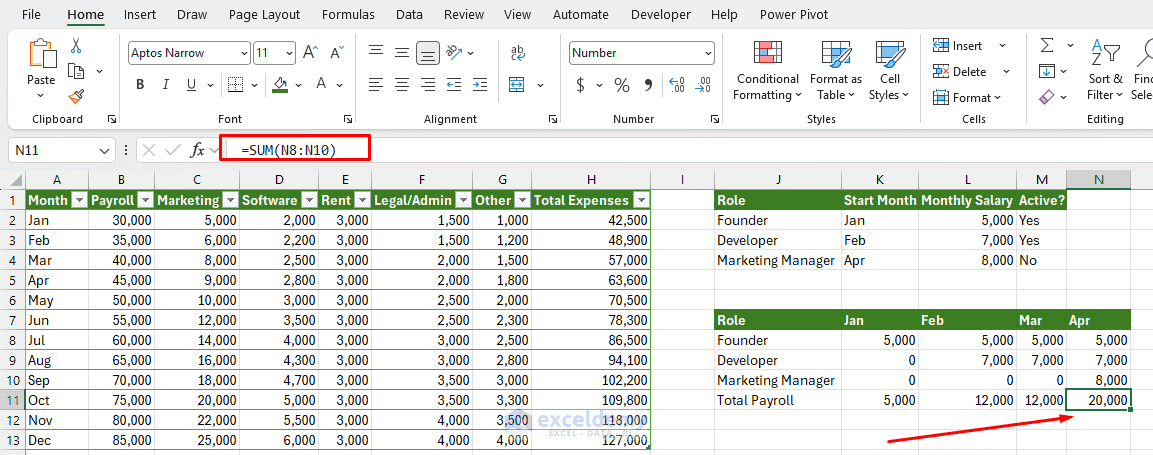This screenshot has height=455, width=1153.
Task: Switch to the Data tab
Action: [409, 15]
